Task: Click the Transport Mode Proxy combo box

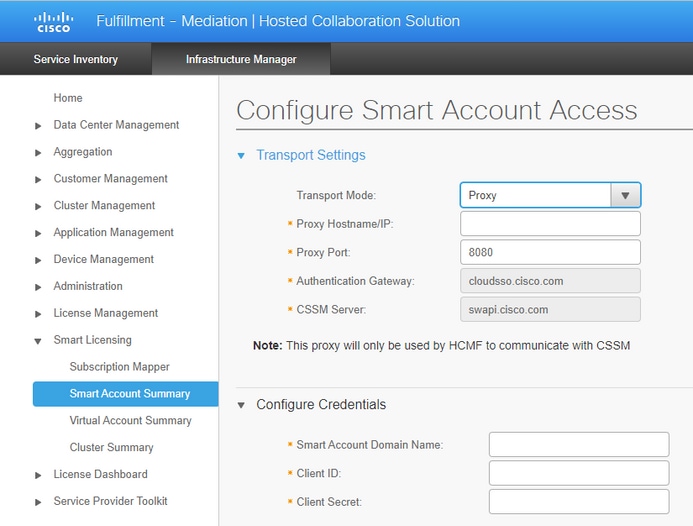Action: [x=550, y=195]
